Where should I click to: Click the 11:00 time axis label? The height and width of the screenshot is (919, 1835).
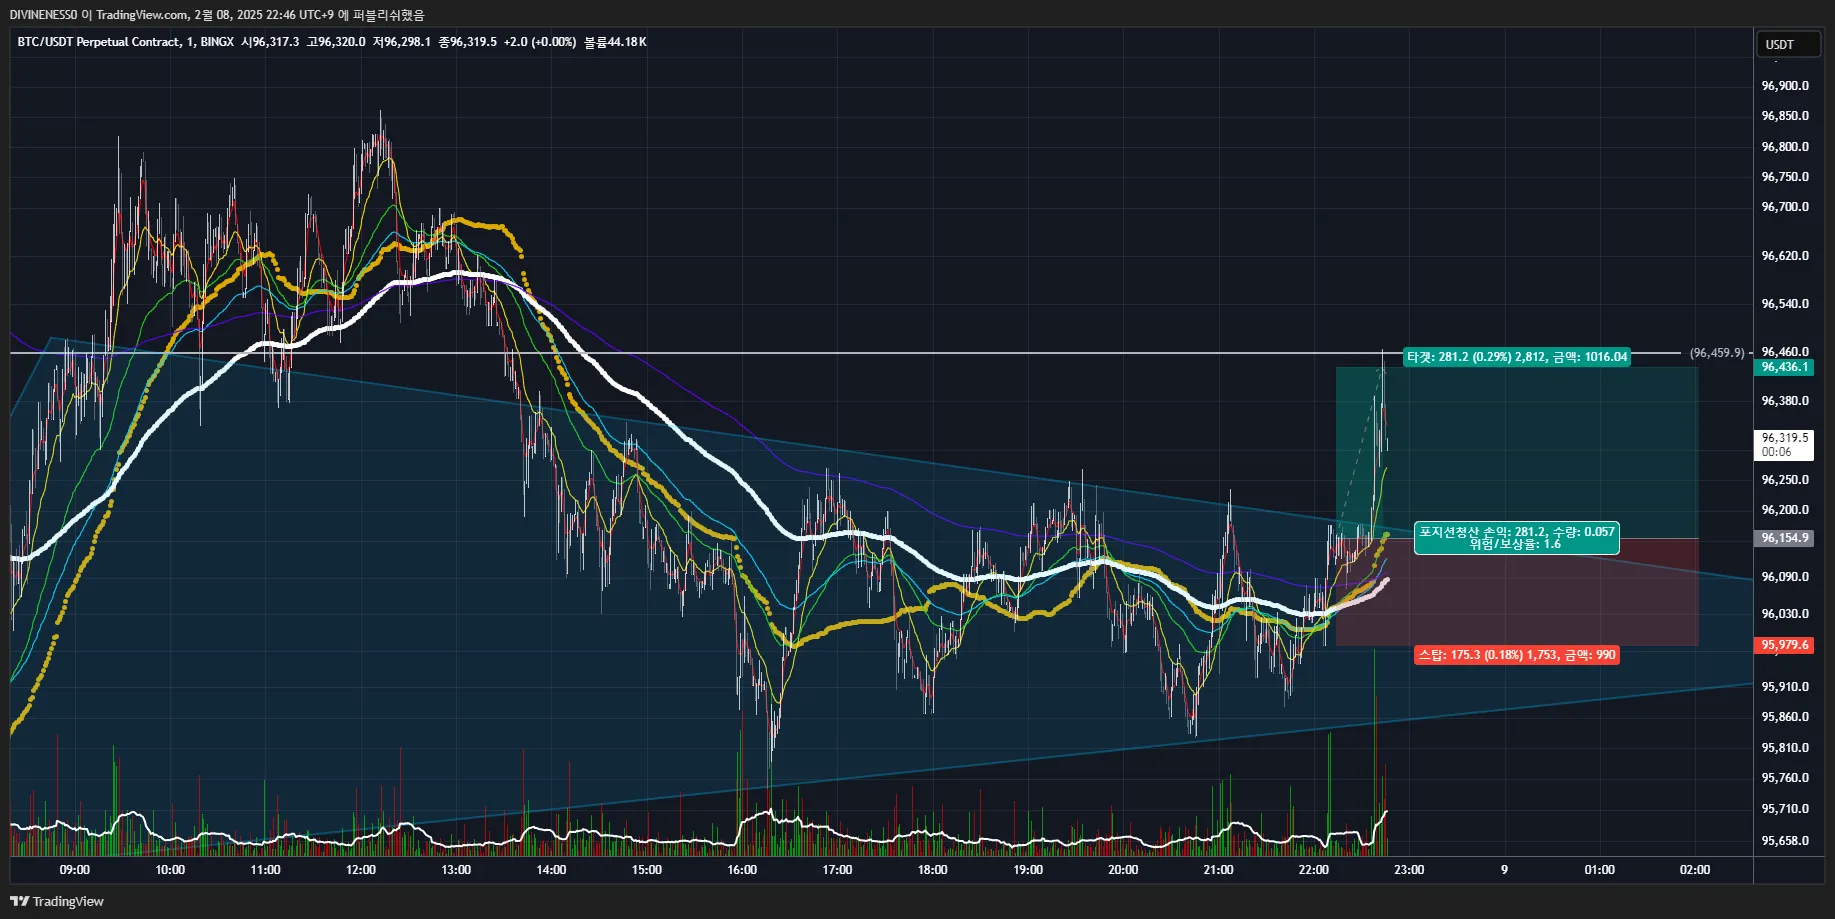click(265, 870)
